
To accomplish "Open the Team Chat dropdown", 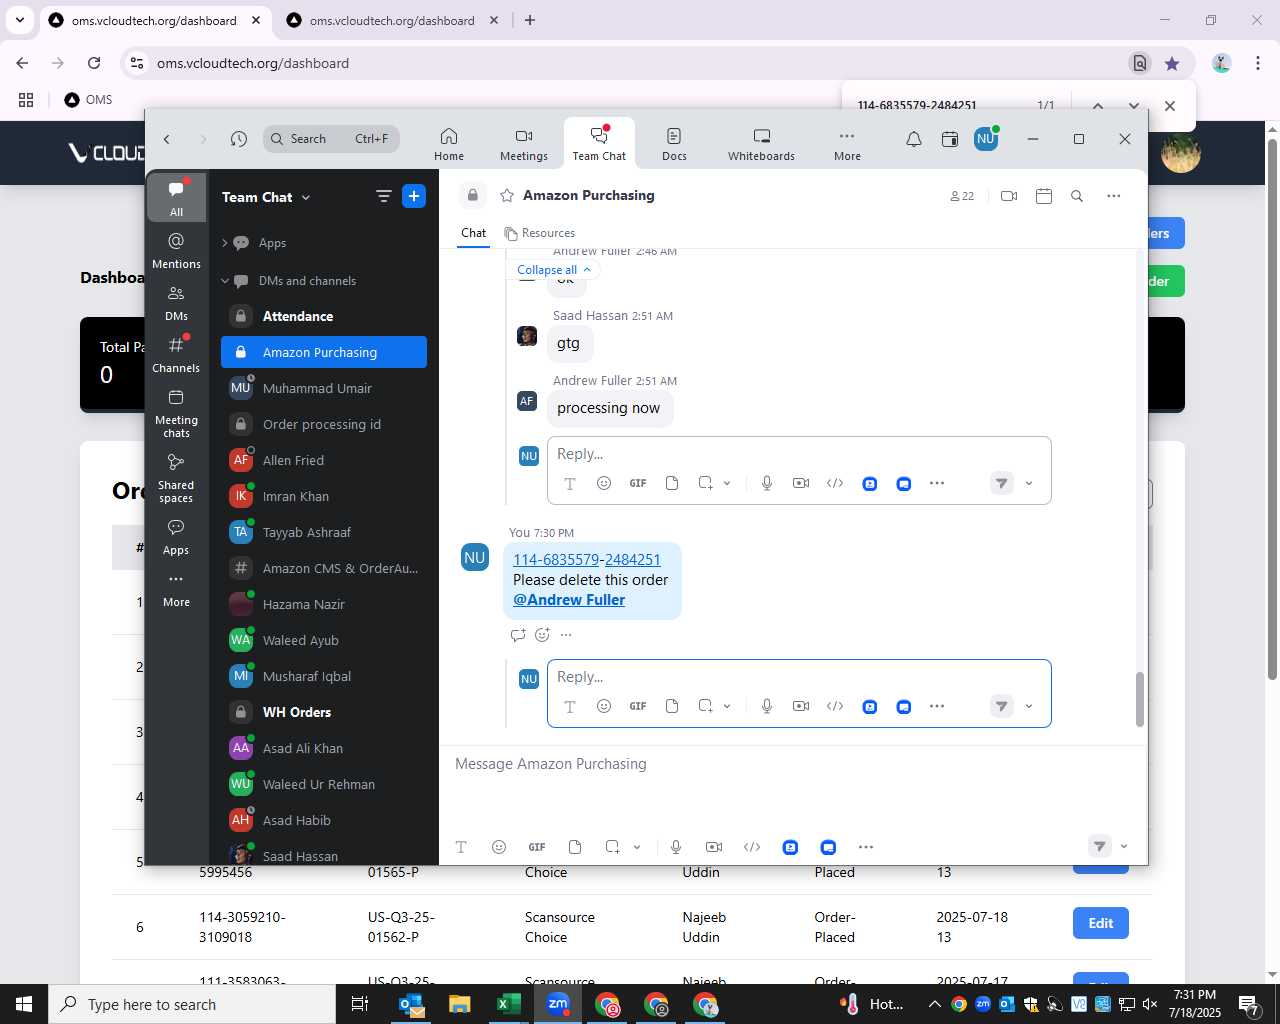I will pos(266,197).
